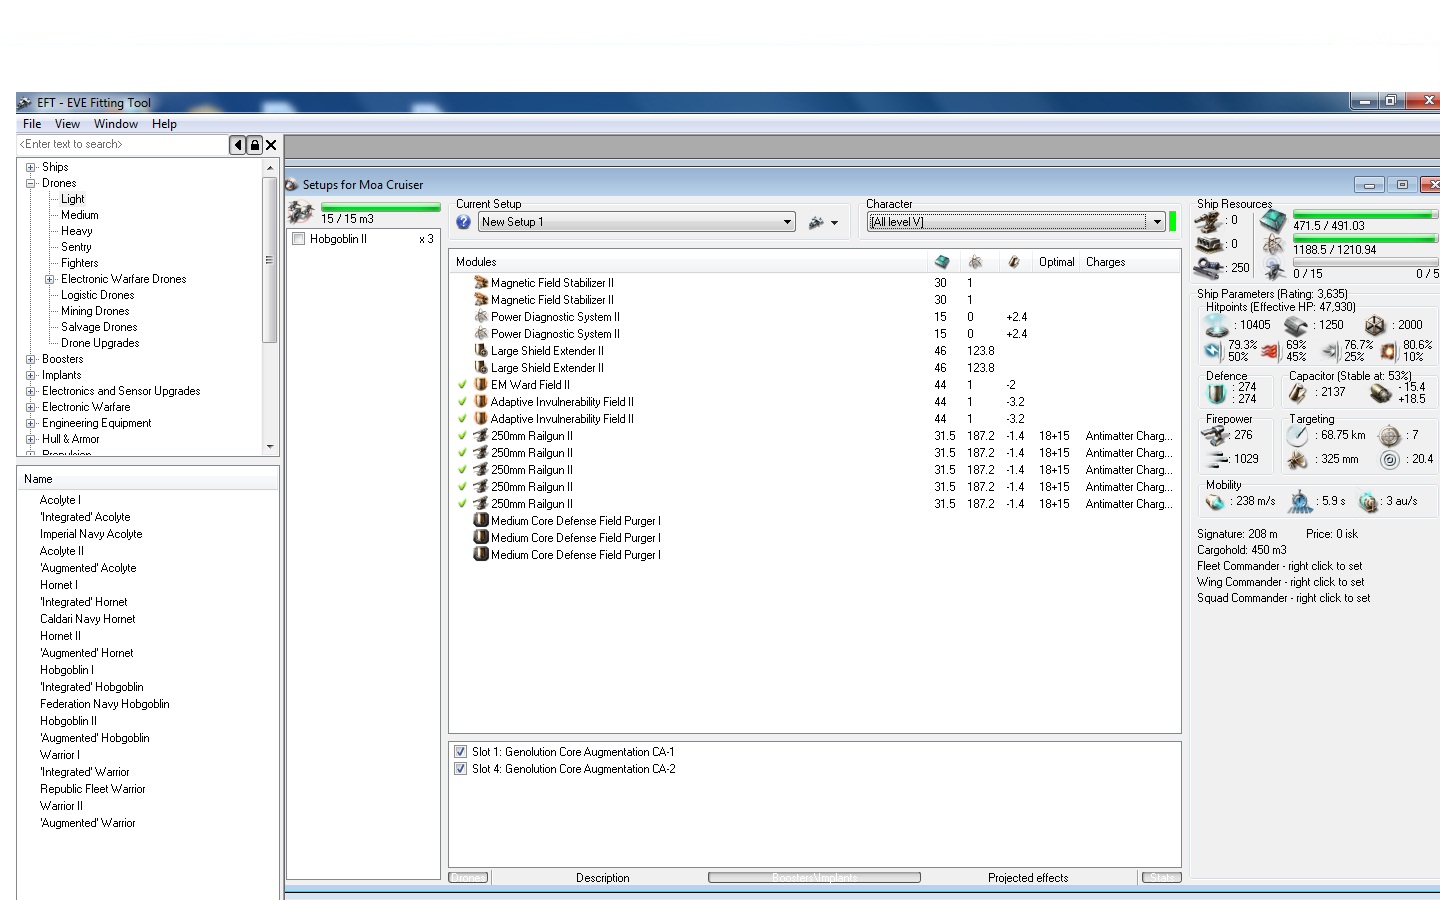Image resolution: width=1440 pixels, height=900 pixels.
Task: Click the drone bay icon above 15 / 15 m3
Action: coord(300,212)
